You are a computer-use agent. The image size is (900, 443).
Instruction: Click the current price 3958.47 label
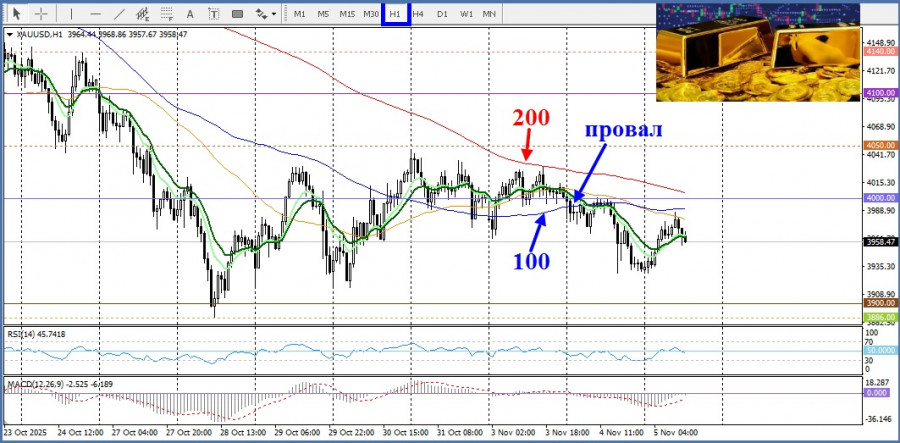click(x=879, y=242)
